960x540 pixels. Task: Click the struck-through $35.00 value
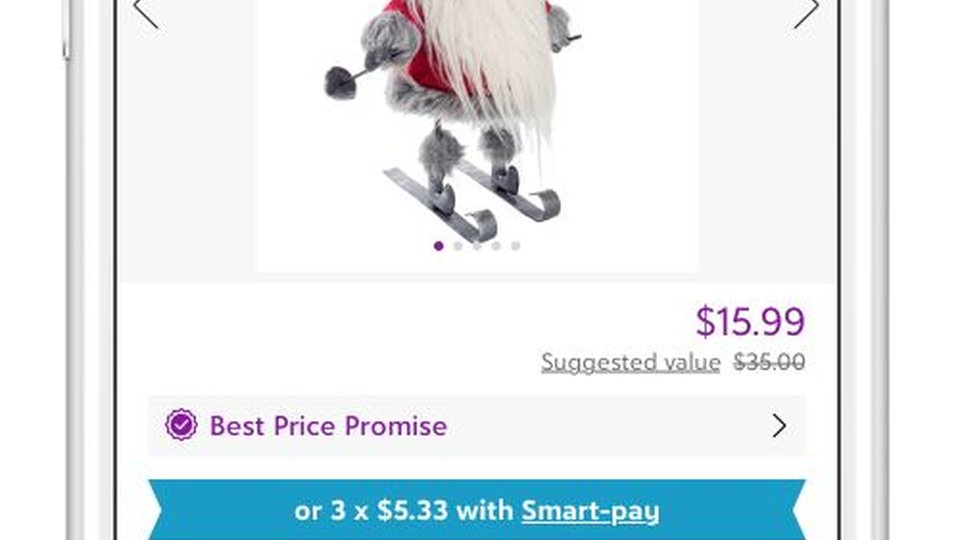[770, 362]
